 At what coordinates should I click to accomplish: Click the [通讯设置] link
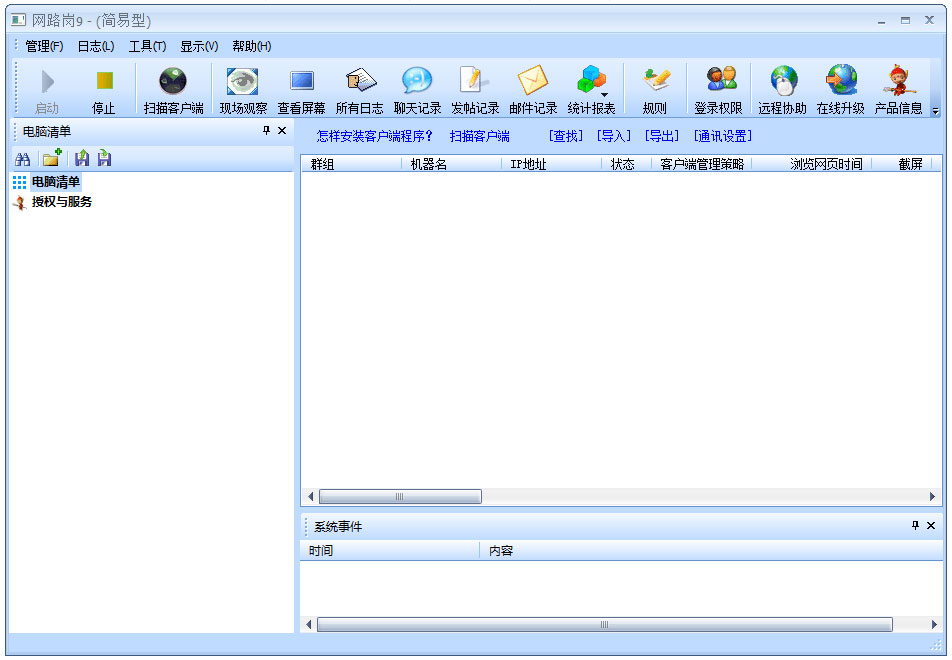tap(722, 136)
